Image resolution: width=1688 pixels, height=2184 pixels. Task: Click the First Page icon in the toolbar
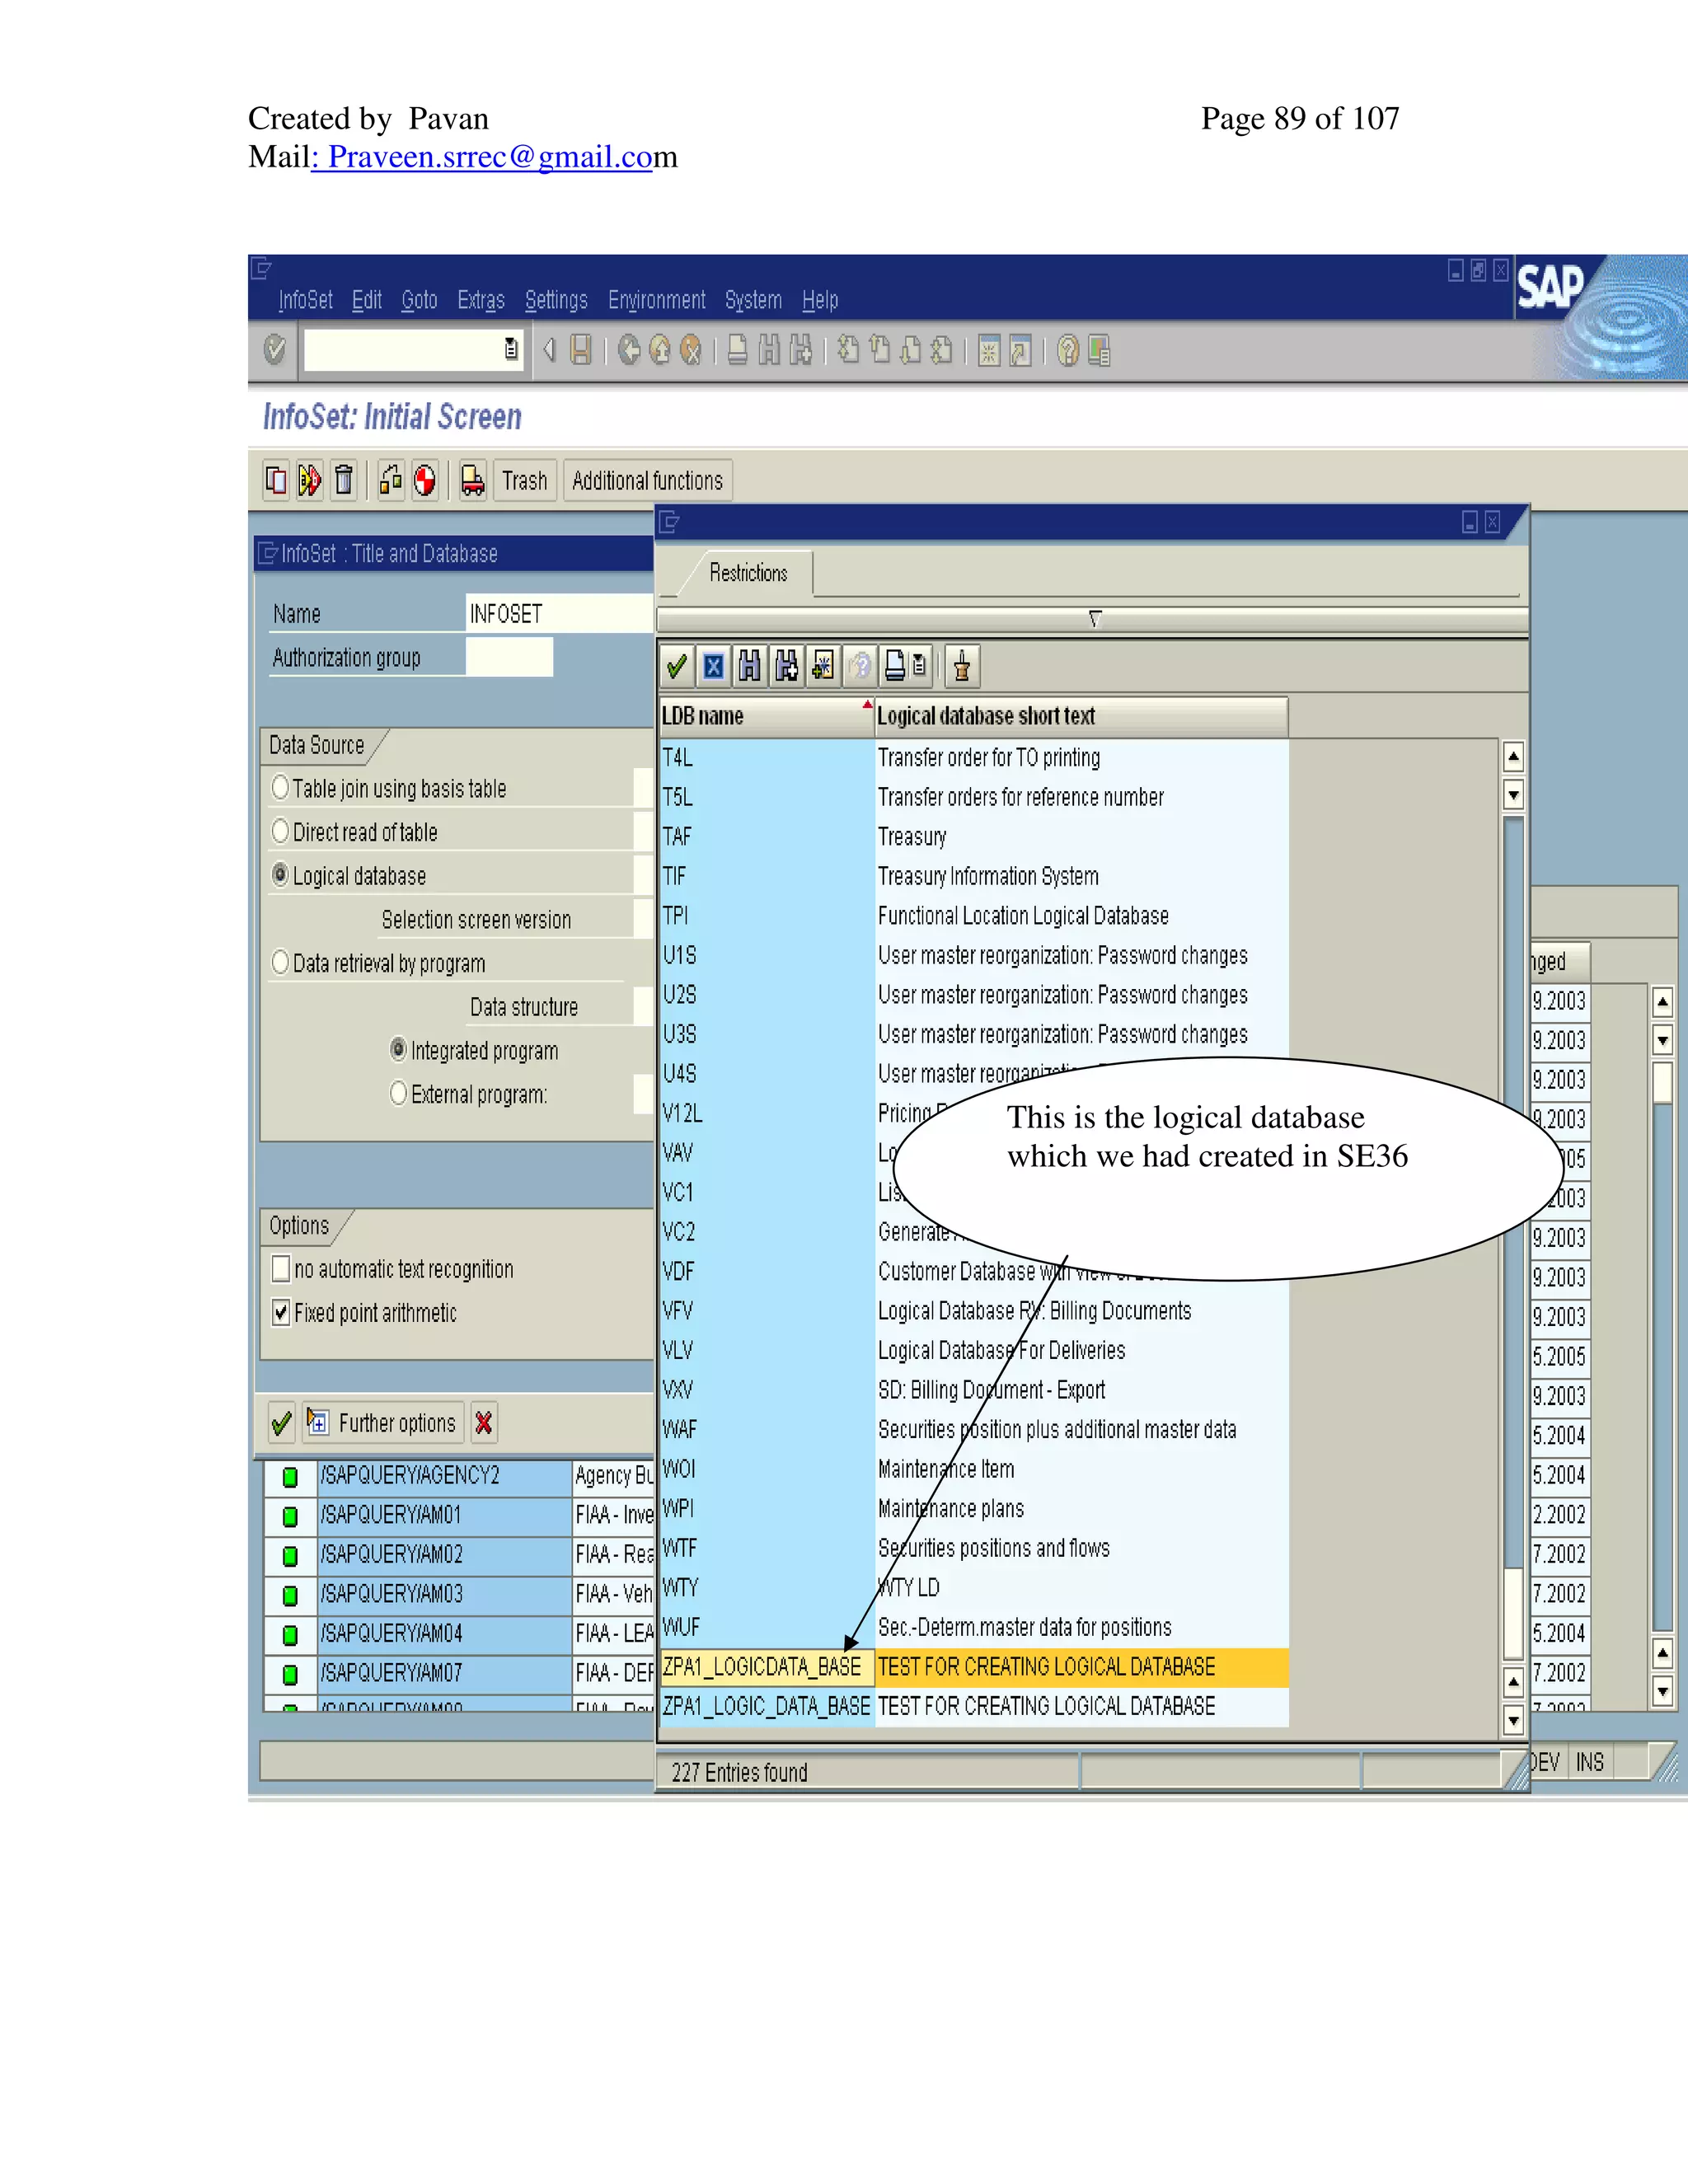pyautogui.click(x=848, y=350)
